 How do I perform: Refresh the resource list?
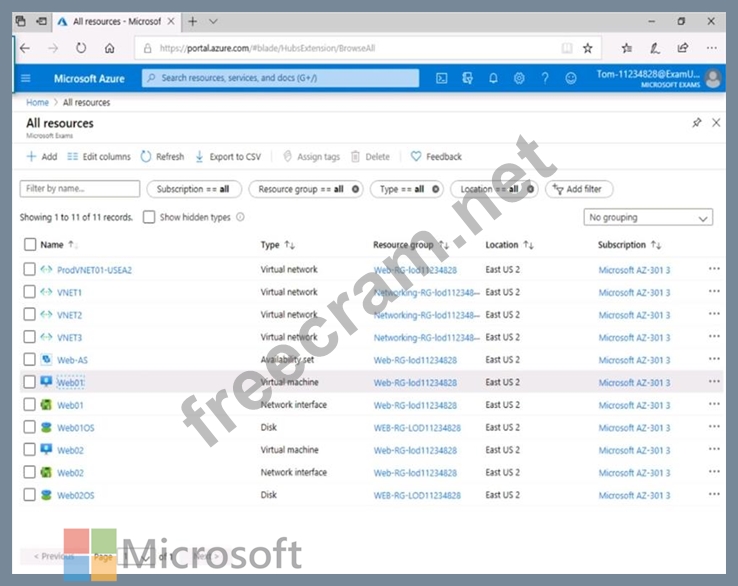pos(162,157)
